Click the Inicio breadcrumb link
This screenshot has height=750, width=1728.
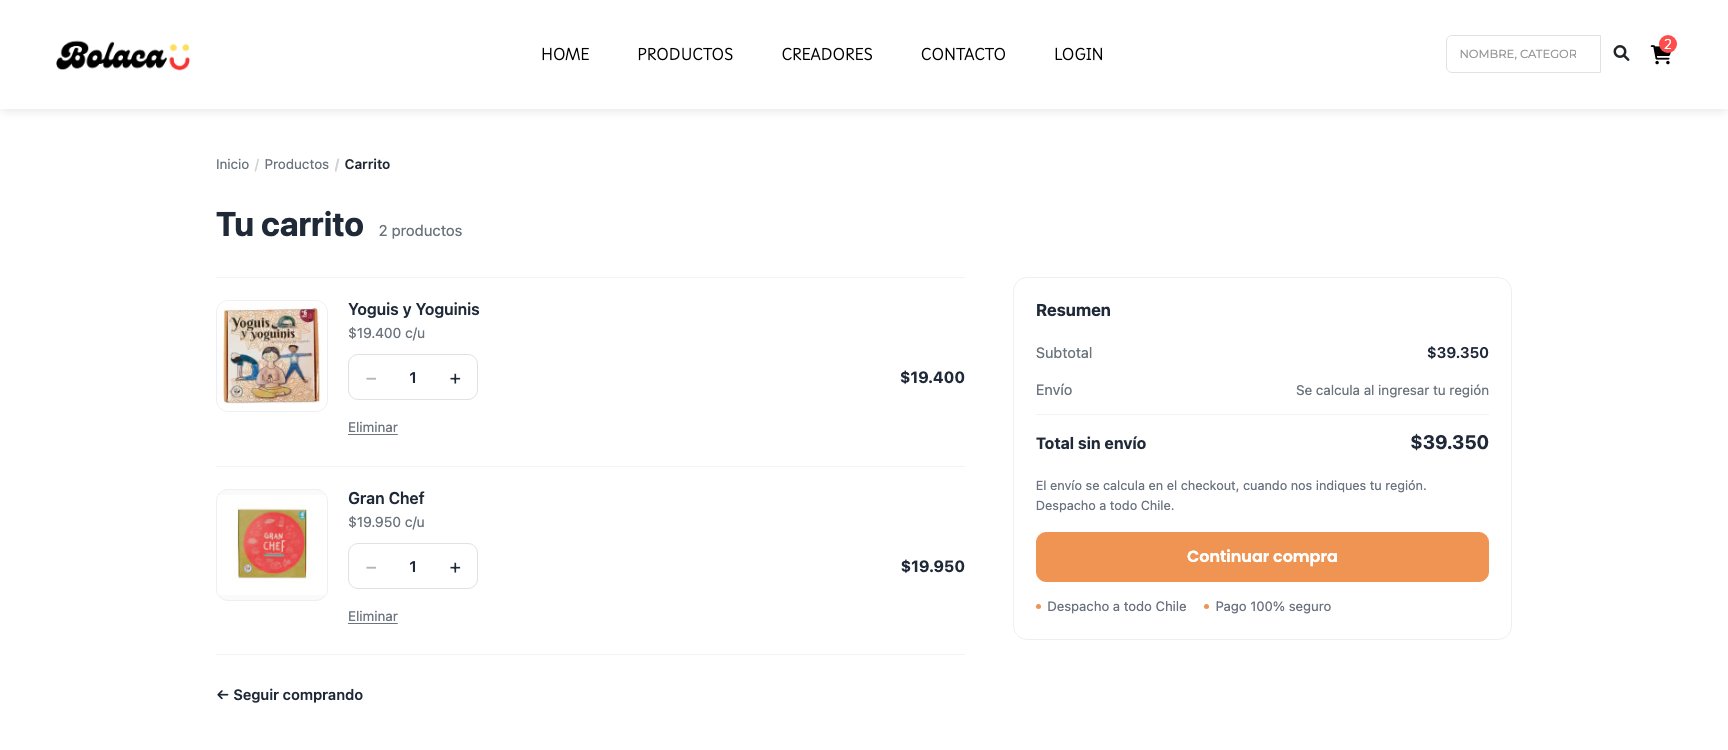[232, 164]
